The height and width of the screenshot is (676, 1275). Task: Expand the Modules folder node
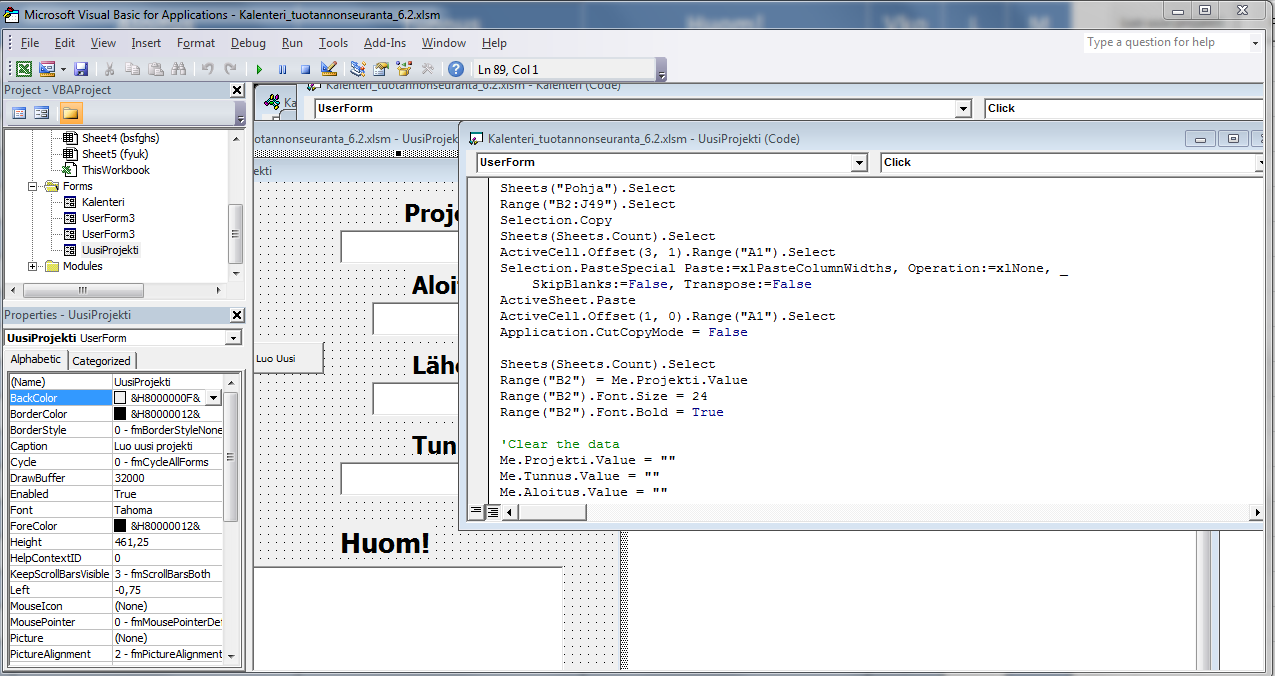pyautogui.click(x=33, y=266)
